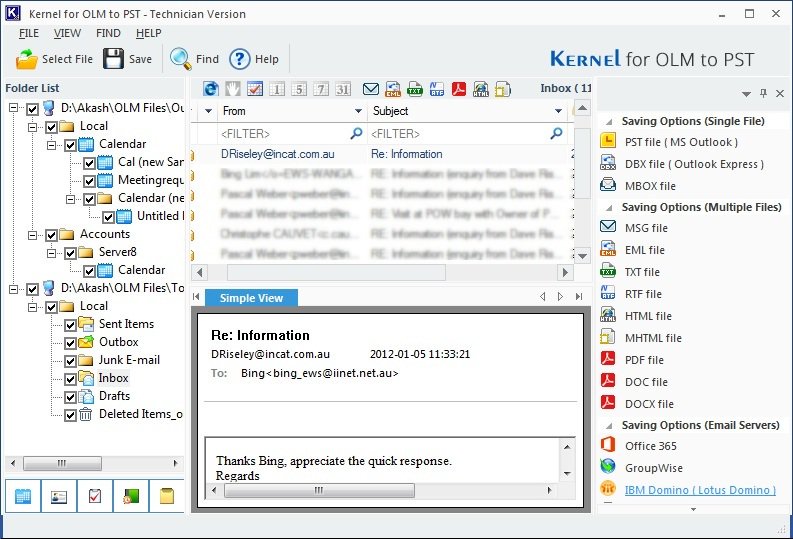Click the RTF export icon in the mail toolbar
Viewport: 793px width, 539px height.
(437, 89)
